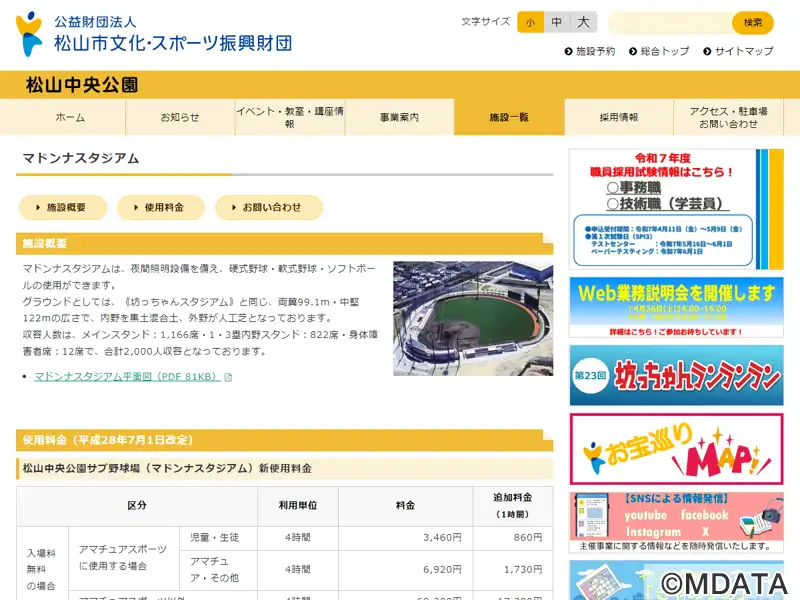Open the アクセス・駐車場 お問い合わせ tab
The height and width of the screenshot is (600, 800).
pyautogui.click(x=728, y=117)
